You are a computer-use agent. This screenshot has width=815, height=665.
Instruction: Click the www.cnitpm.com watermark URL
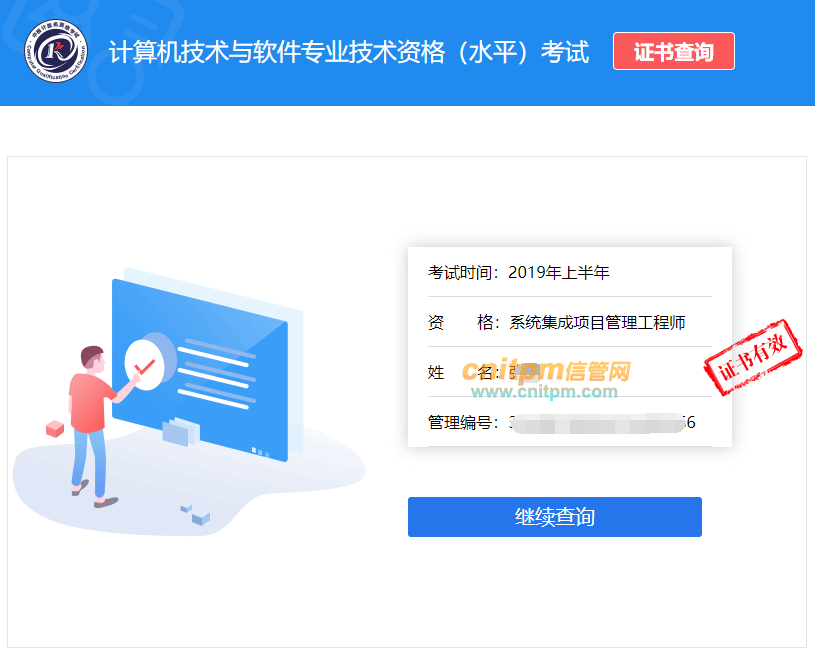pos(544,391)
